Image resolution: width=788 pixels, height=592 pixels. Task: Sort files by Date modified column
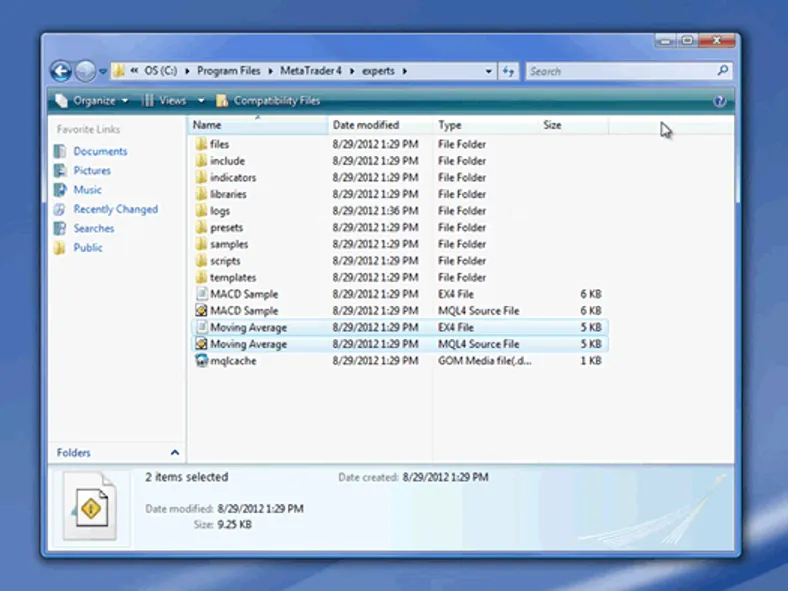(x=380, y=125)
